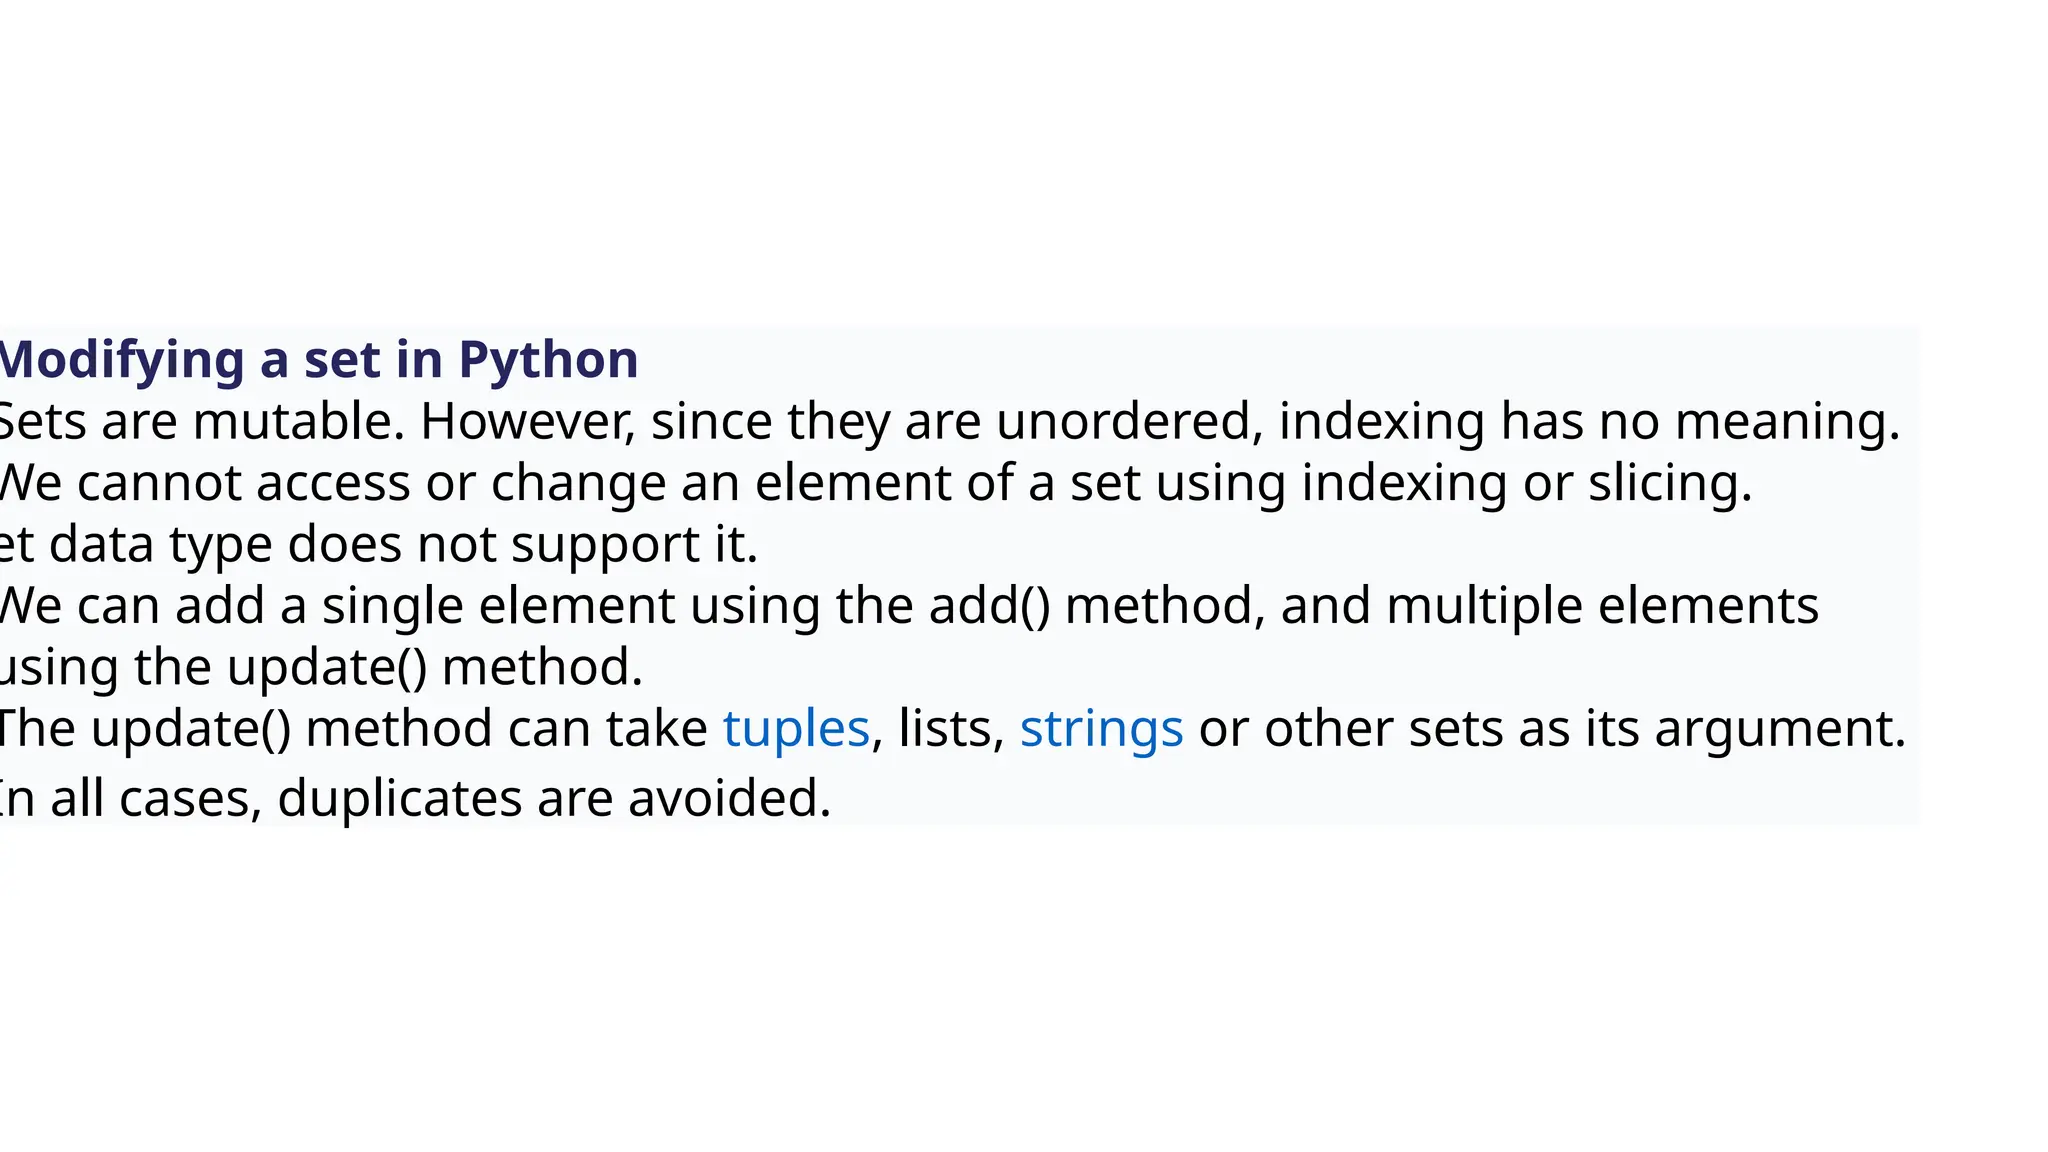
Task: Click the line about 'indexing or slicing'
Action: pos(1526,483)
